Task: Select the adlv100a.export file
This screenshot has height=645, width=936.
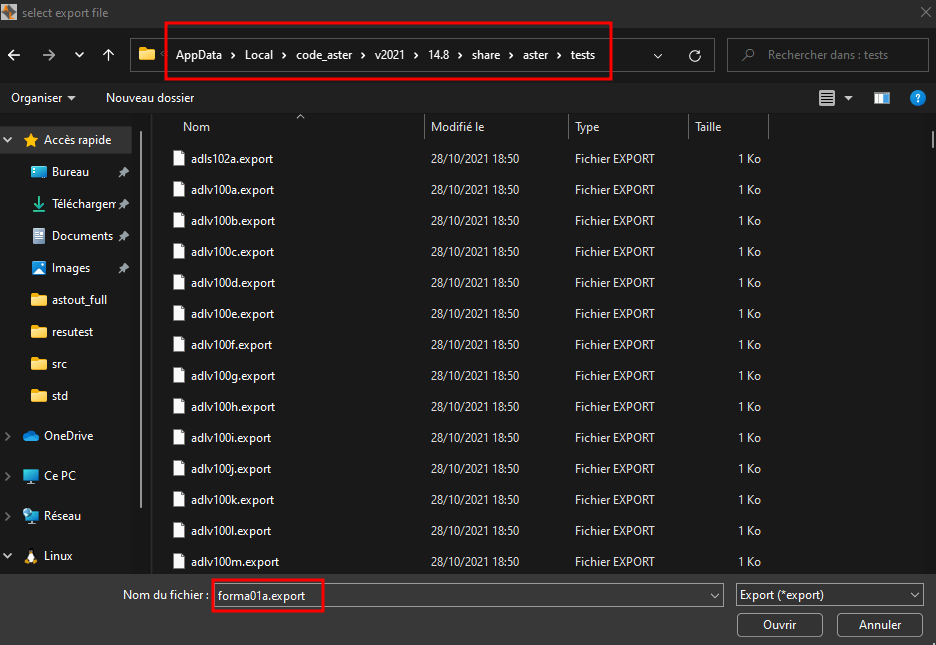Action: tap(232, 190)
